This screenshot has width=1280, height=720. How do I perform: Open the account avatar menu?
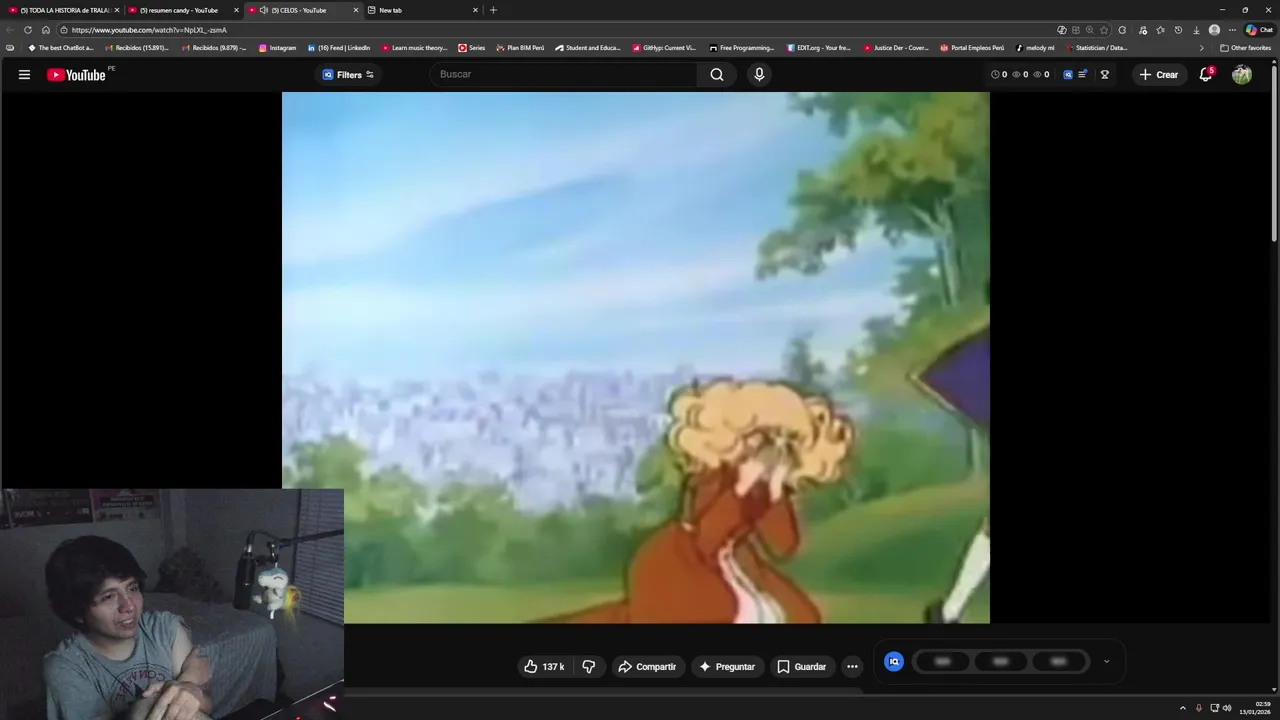pyautogui.click(x=1242, y=75)
